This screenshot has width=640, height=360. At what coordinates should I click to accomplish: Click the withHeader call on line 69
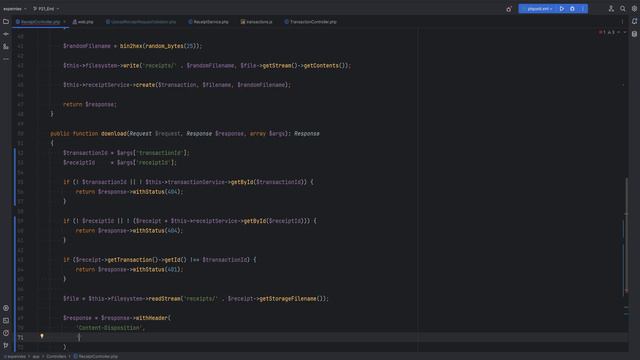(x=151, y=318)
